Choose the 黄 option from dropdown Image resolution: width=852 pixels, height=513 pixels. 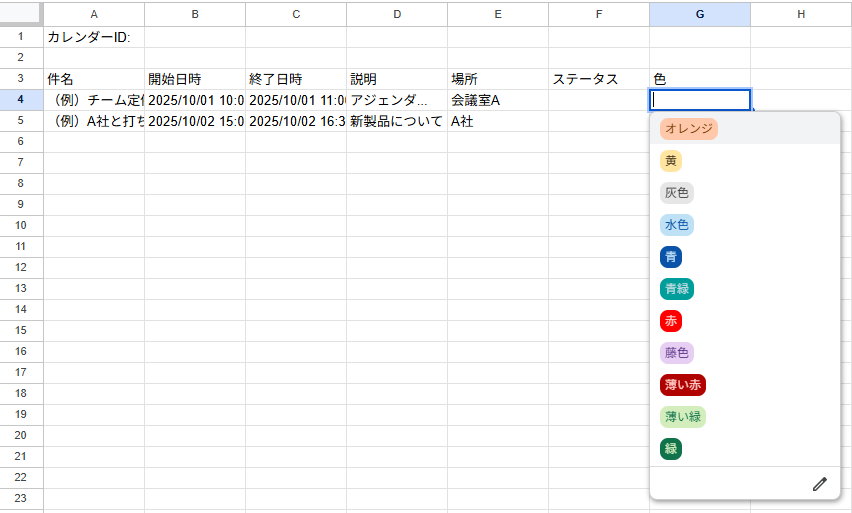point(671,161)
